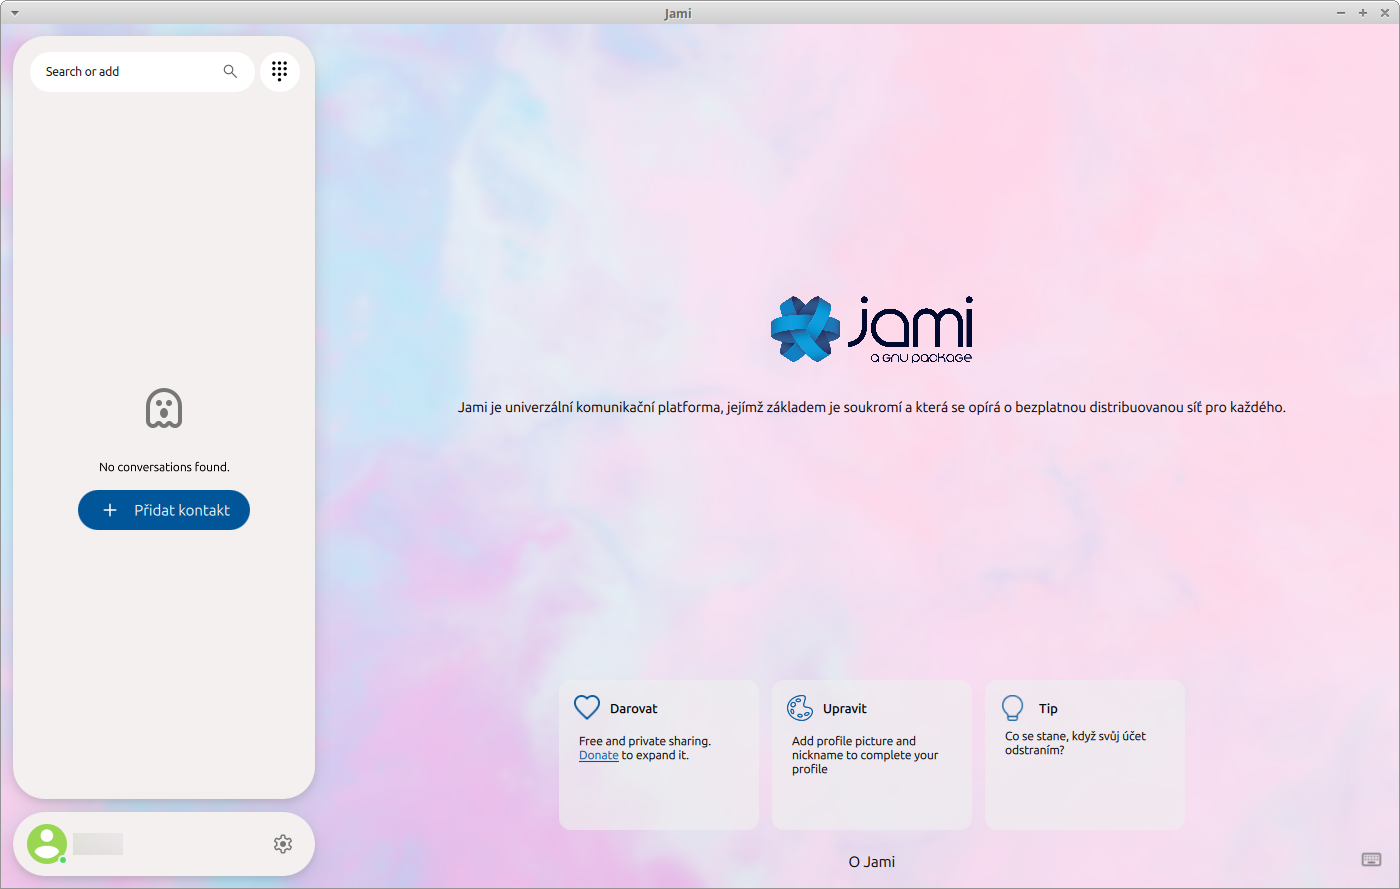This screenshot has height=889, width=1400.
Task: Open settings via gear icon
Action: [x=283, y=844]
